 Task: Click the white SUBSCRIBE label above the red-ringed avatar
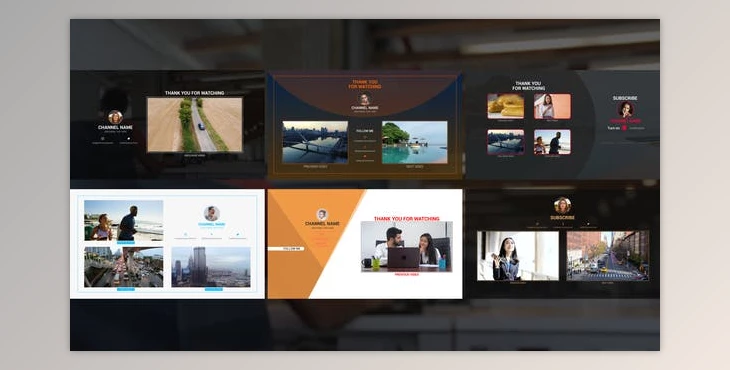point(625,98)
